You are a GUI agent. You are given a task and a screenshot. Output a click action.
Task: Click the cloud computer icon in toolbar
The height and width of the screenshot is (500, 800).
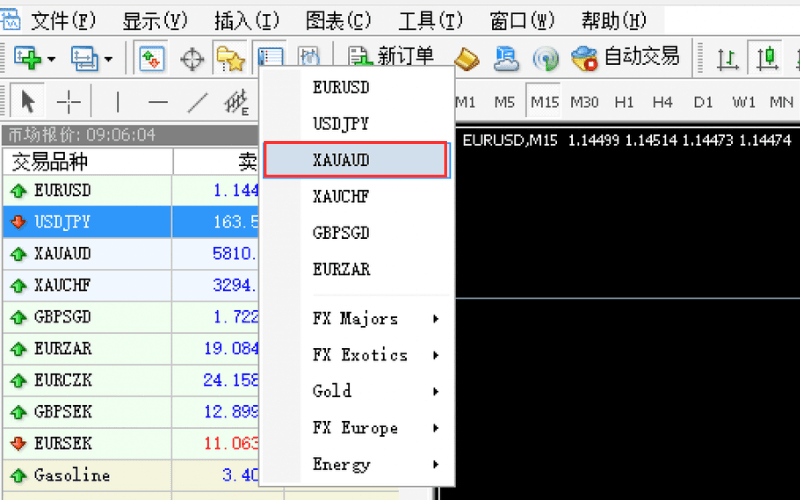click(506, 59)
